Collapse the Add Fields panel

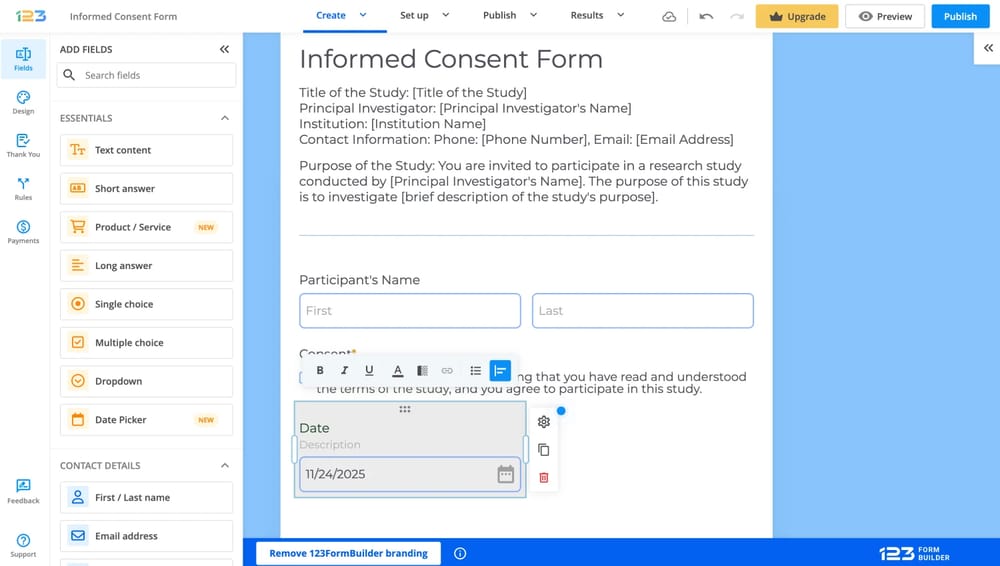point(224,49)
